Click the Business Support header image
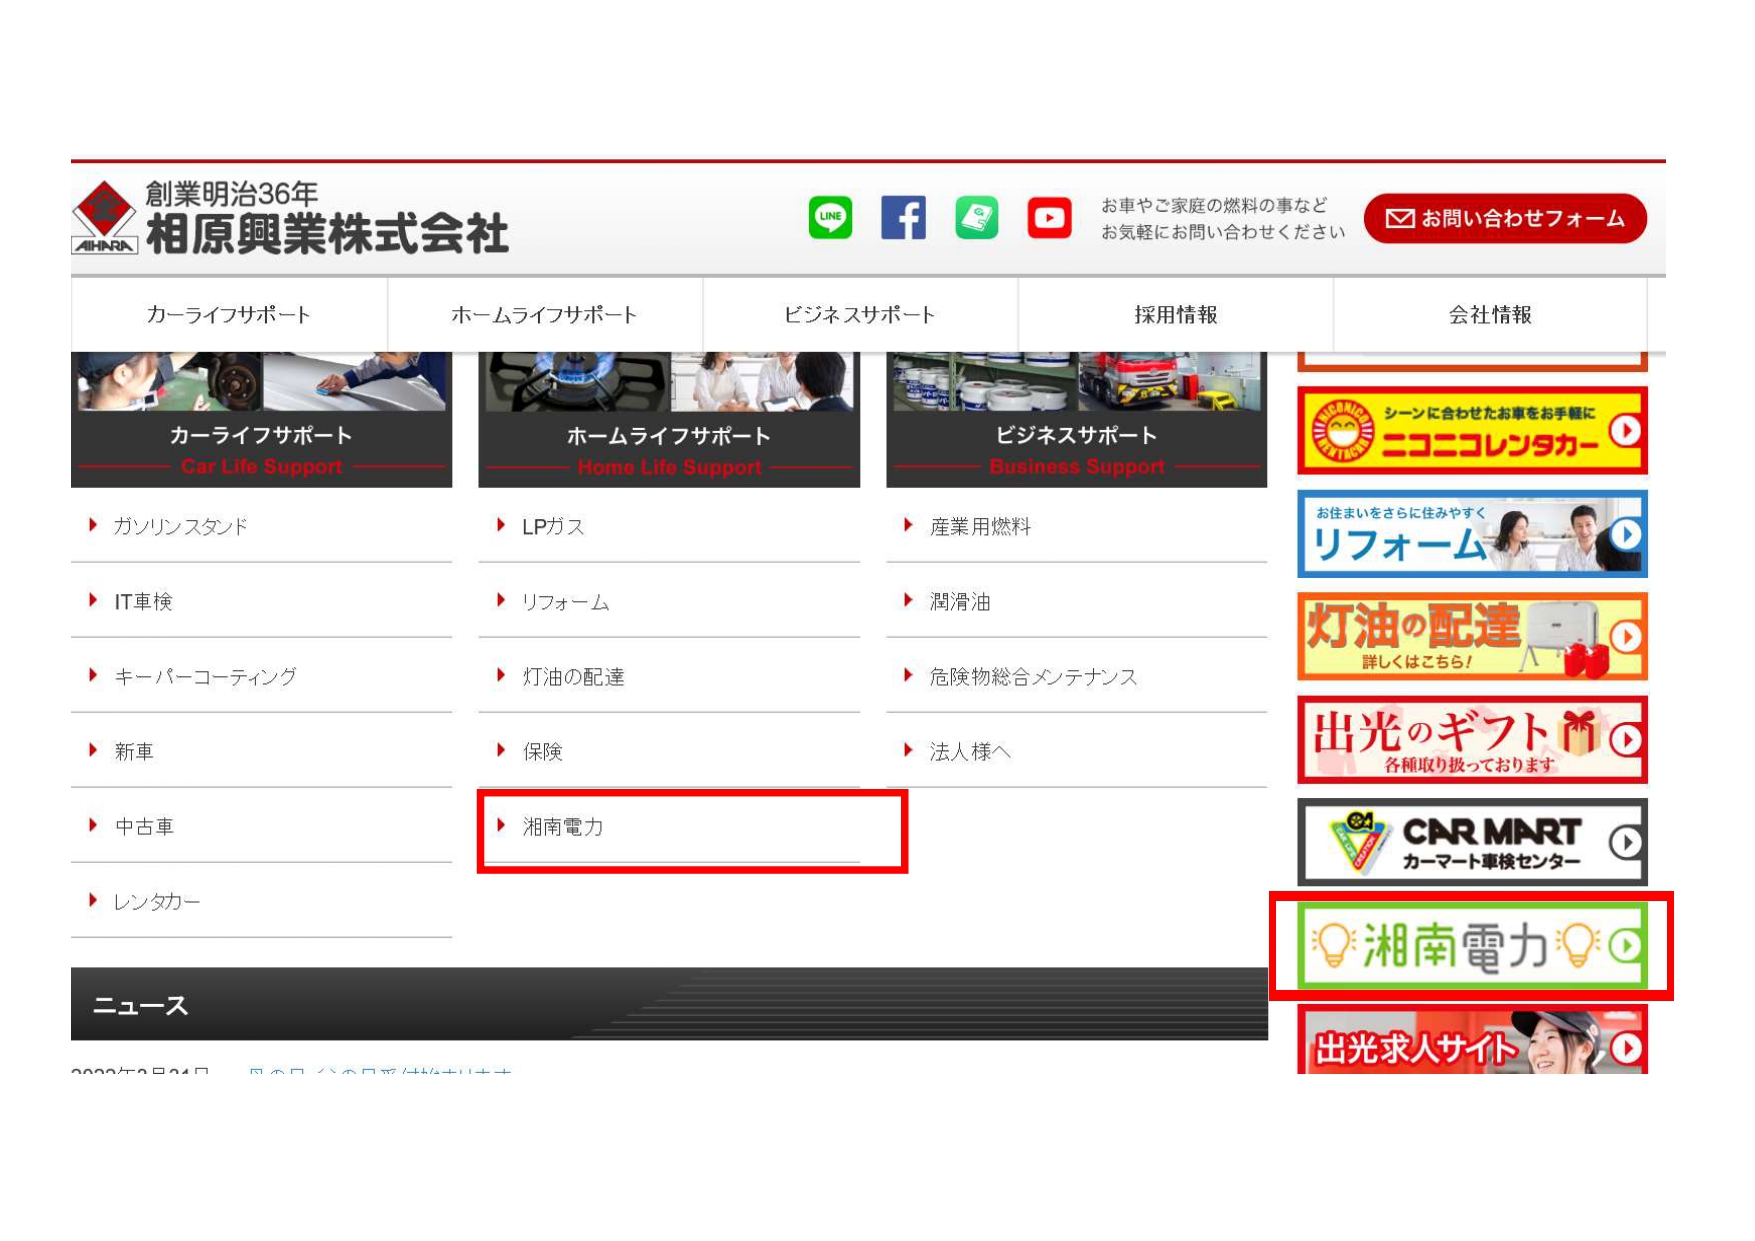This screenshot has width=1755, height=1241. 1076,420
